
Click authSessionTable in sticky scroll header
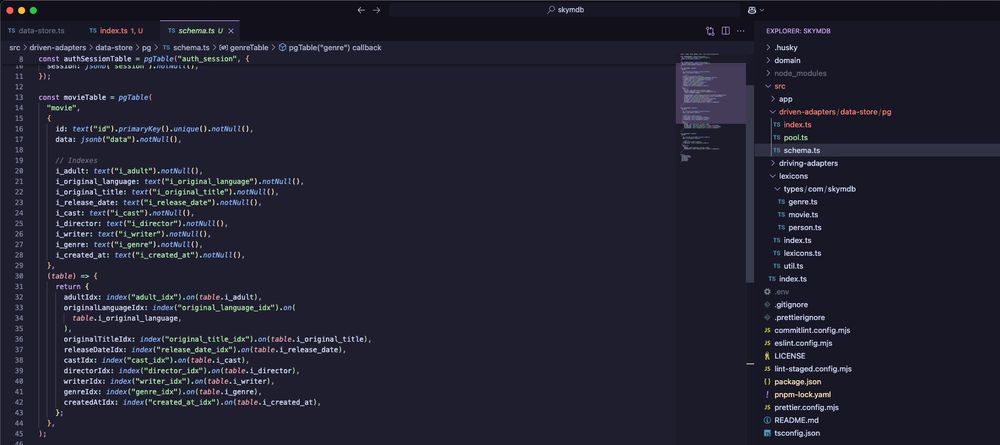(x=98, y=59)
